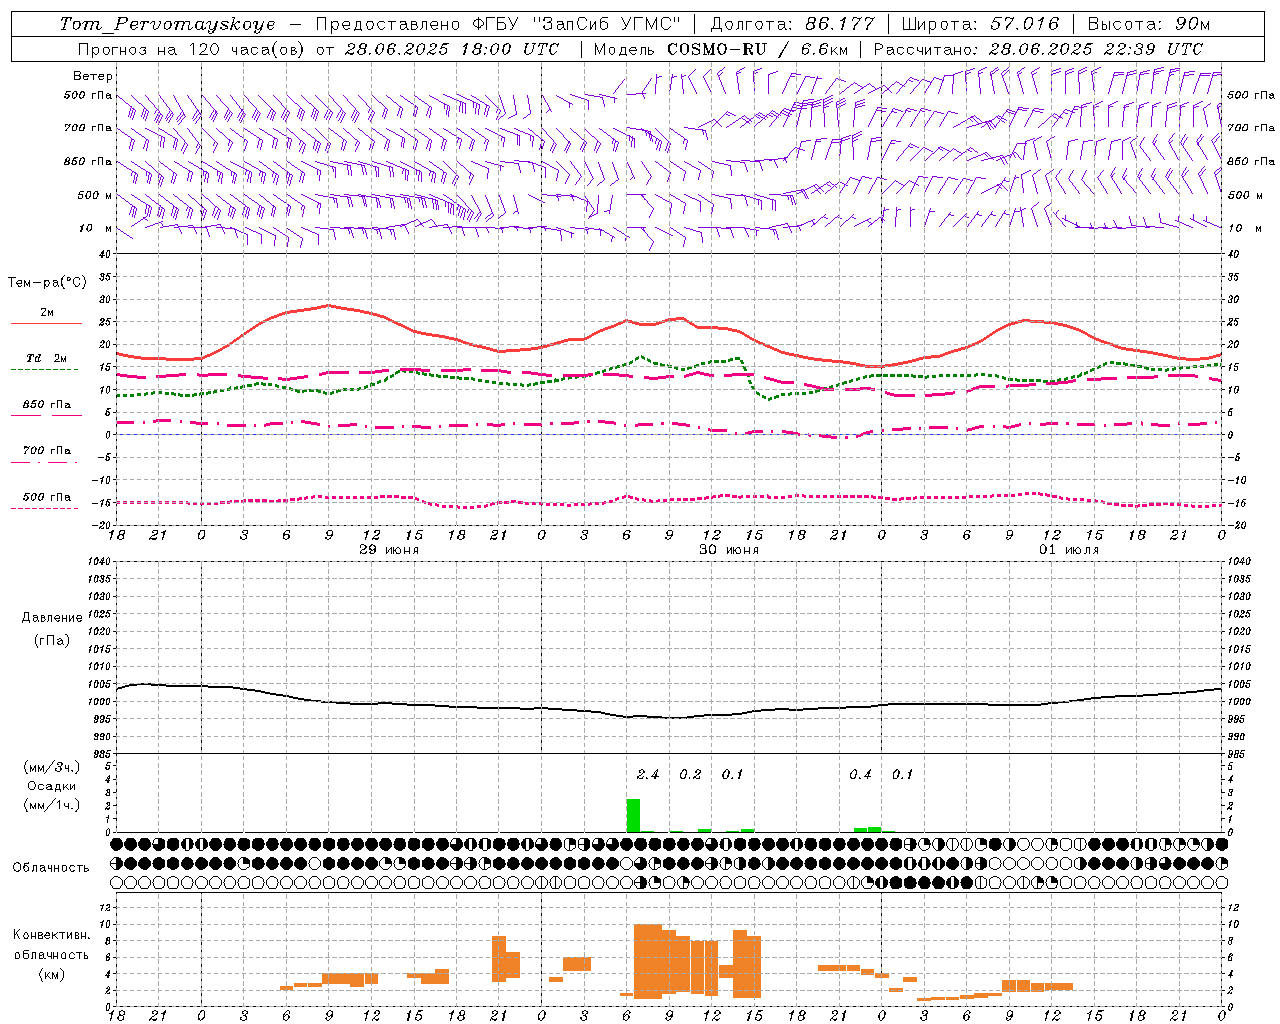Click the 30 июня date label

point(729,550)
